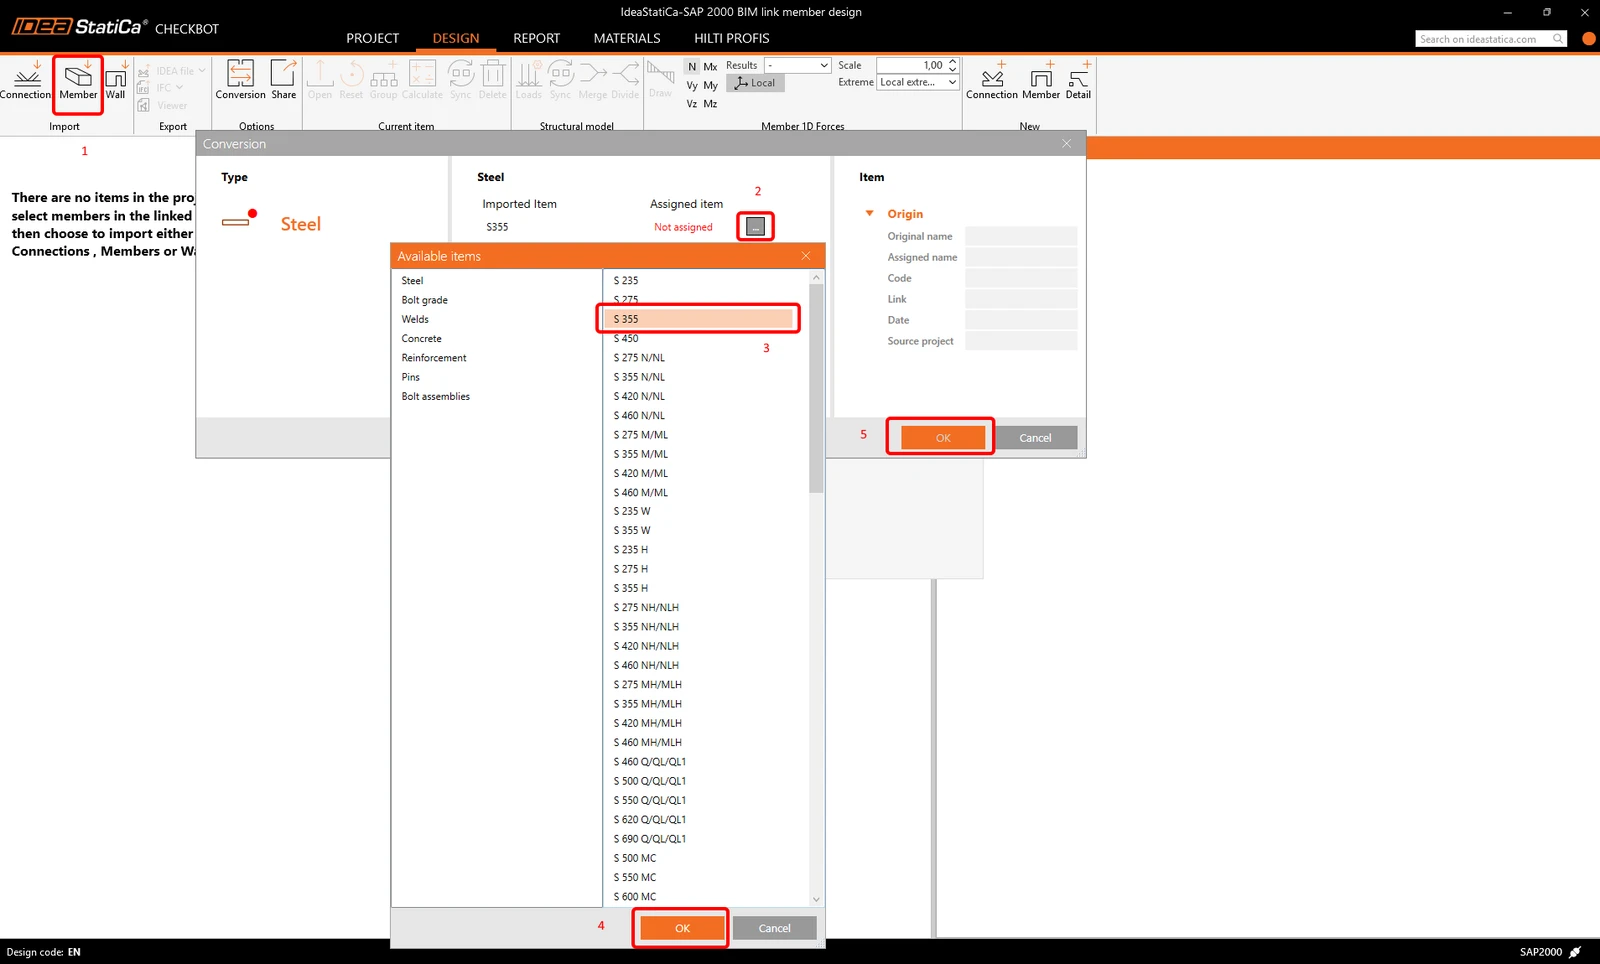Switch to the MATERIALS tab
The image size is (1600, 964).
tap(627, 39)
